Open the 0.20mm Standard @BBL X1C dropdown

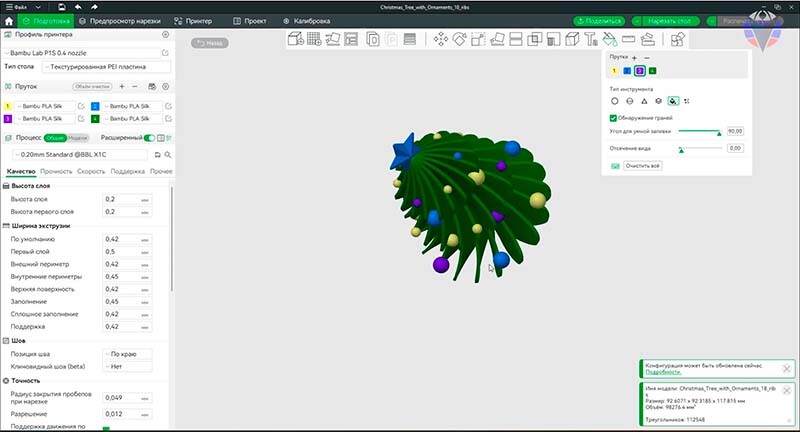(80, 155)
